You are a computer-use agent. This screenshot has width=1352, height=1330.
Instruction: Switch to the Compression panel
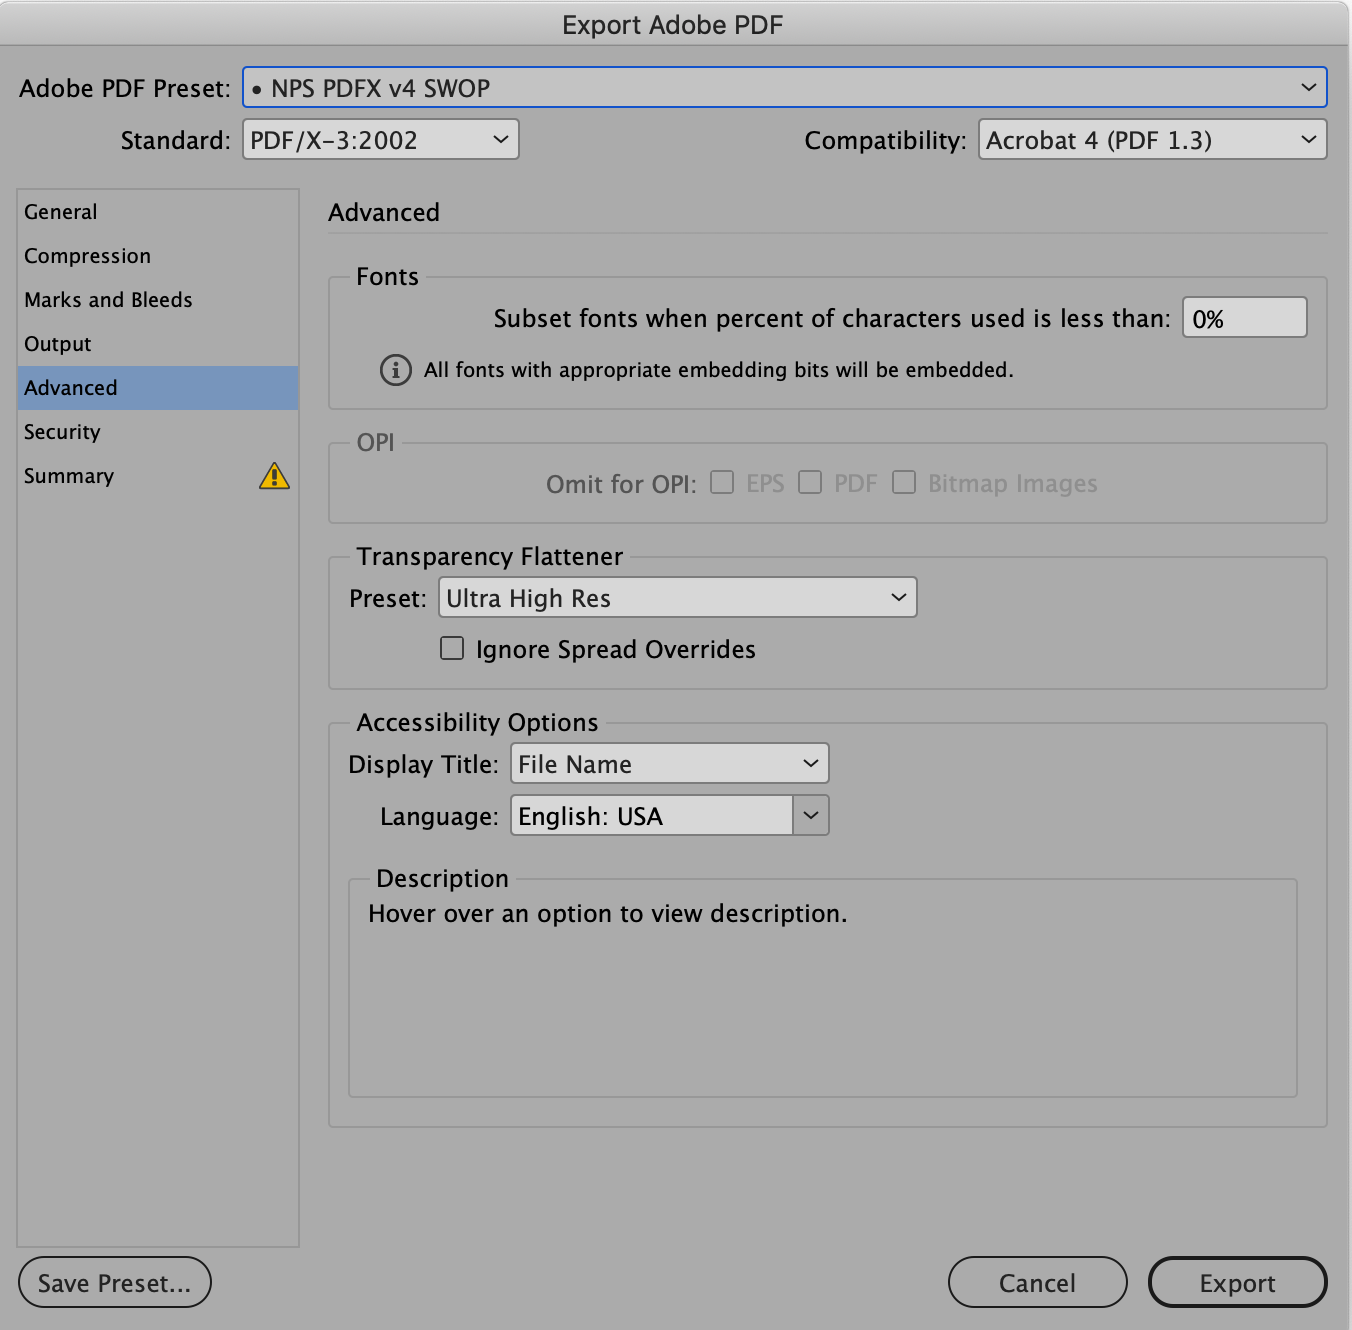coord(87,255)
